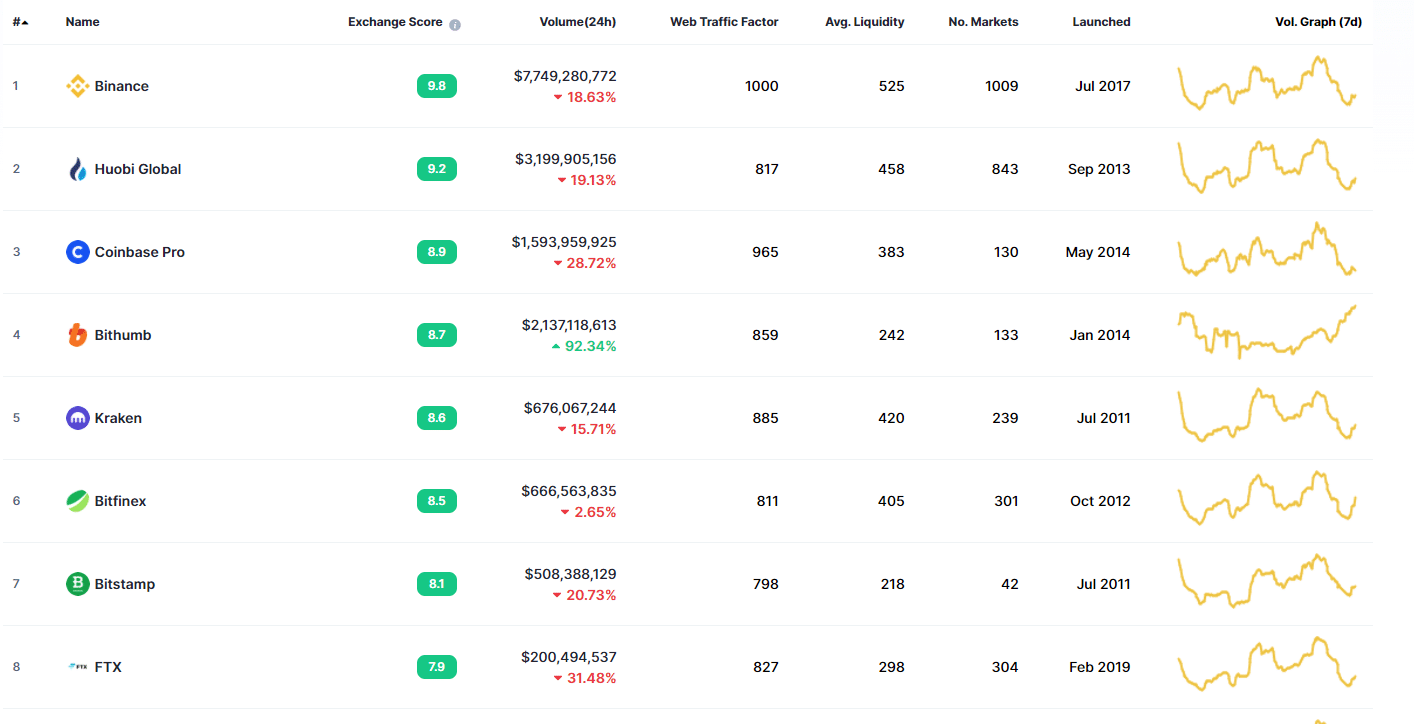The height and width of the screenshot is (724, 1414).
Task: Sort by Web Traffic Factor column
Action: click(723, 22)
